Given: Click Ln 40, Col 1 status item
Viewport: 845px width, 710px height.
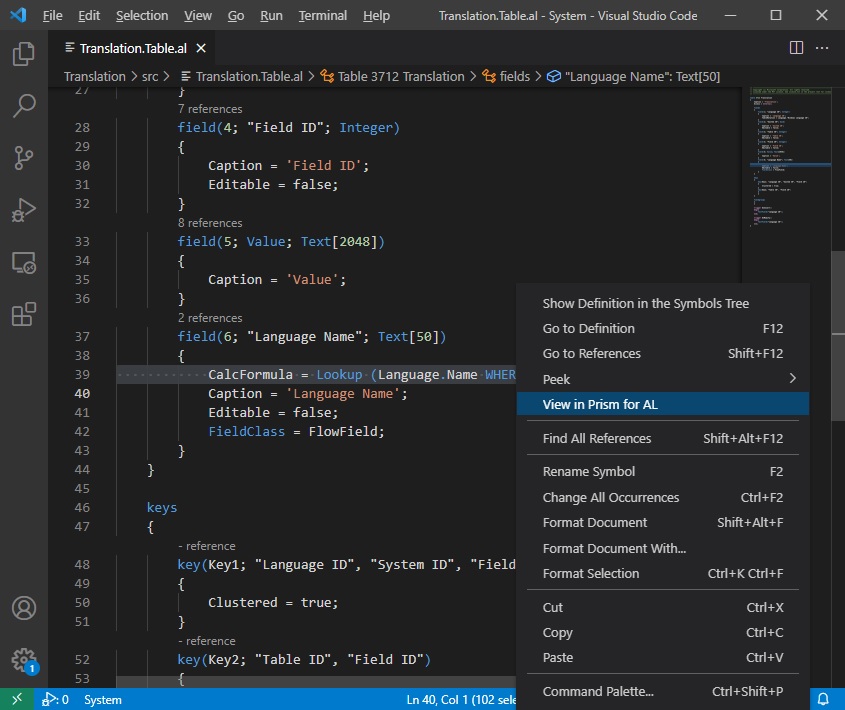Looking at the screenshot, I should [x=461, y=699].
